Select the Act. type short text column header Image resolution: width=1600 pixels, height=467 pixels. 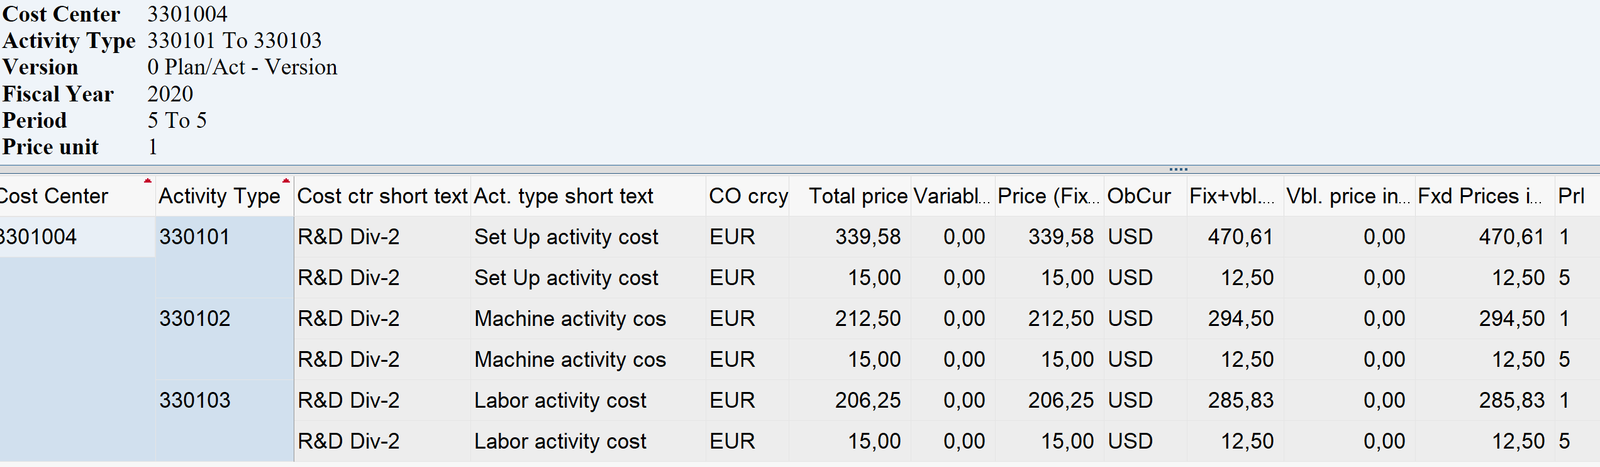point(563,196)
